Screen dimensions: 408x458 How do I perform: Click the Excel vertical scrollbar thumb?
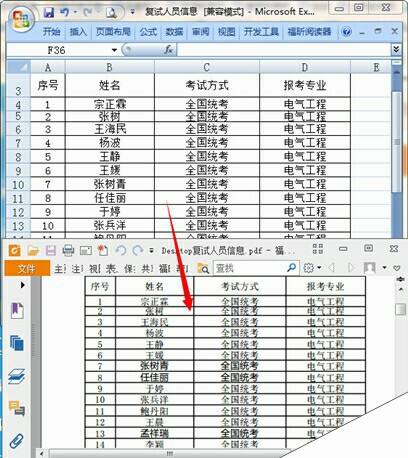coord(397,142)
